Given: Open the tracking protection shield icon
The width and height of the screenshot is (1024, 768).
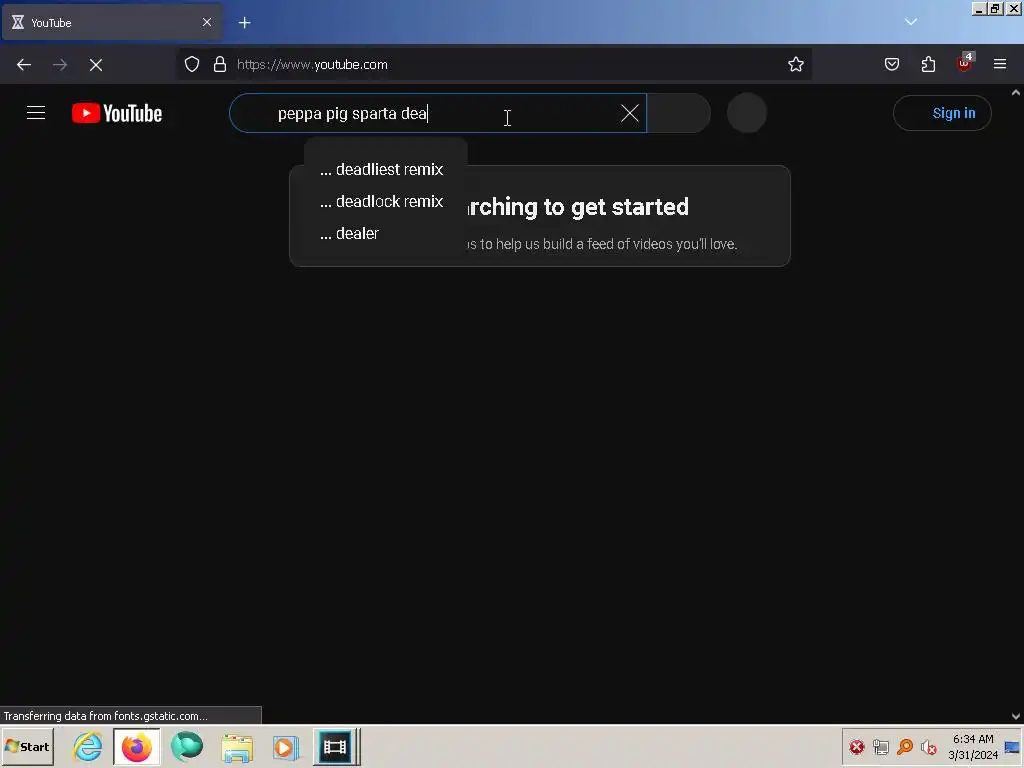Looking at the screenshot, I should (x=191, y=64).
